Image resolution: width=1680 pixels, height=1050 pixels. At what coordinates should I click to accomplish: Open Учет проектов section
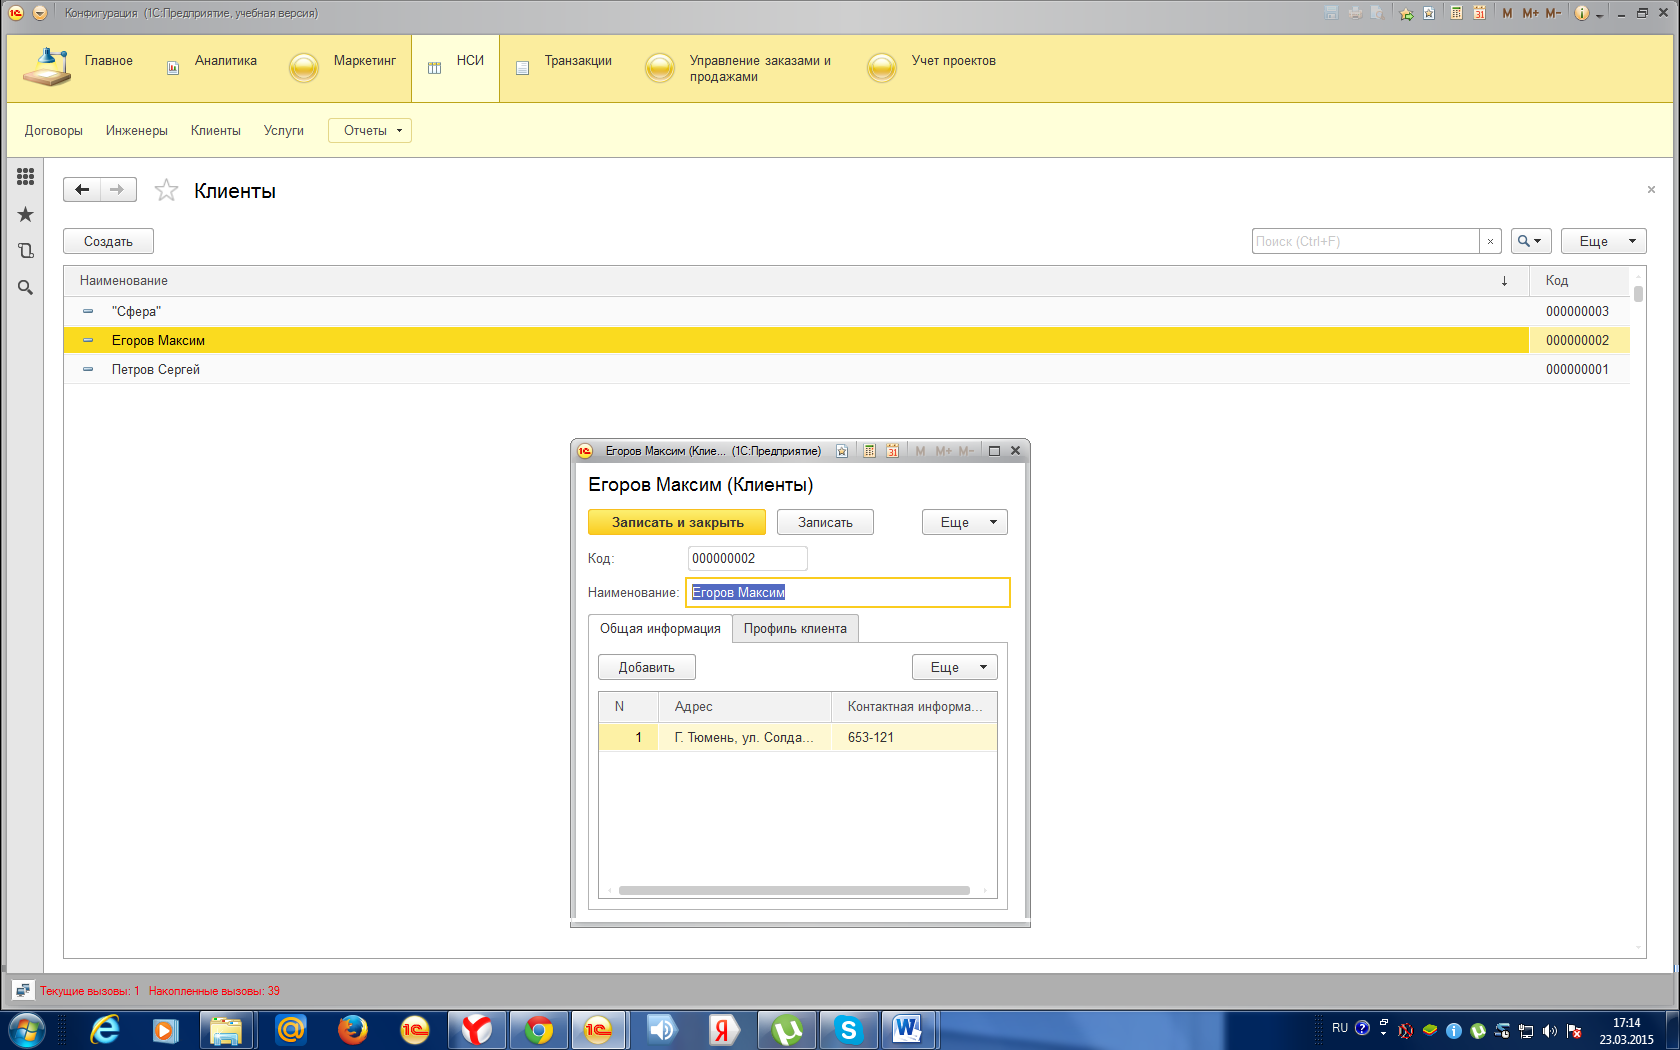point(932,67)
